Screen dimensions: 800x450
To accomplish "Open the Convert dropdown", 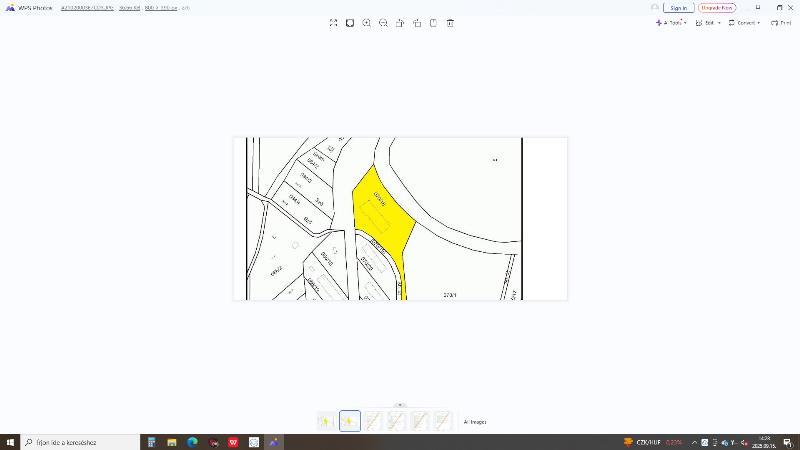I will 745,22.
